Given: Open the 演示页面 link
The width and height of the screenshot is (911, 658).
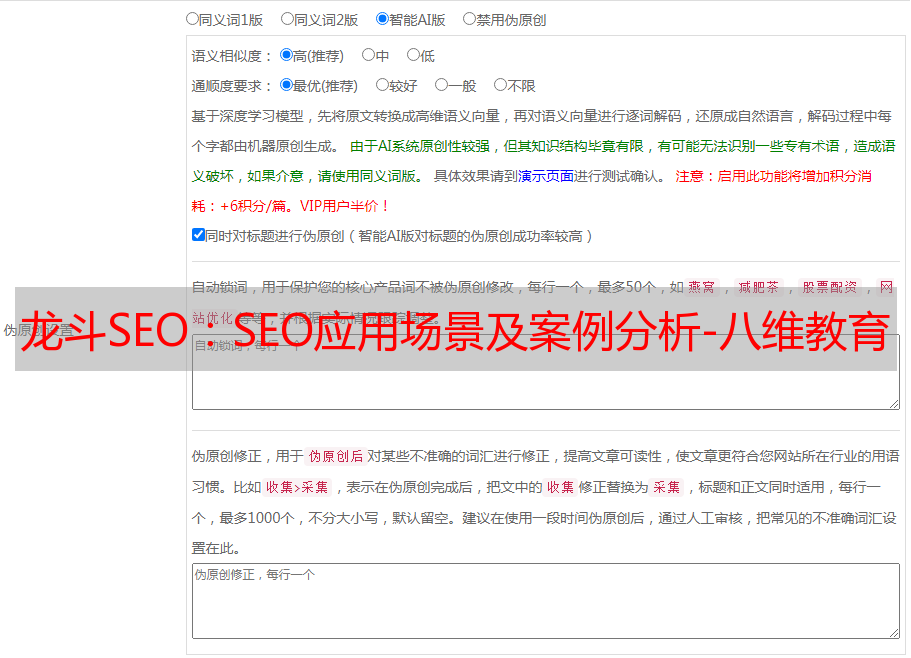Looking at the screenshot, I should [546, 176].
